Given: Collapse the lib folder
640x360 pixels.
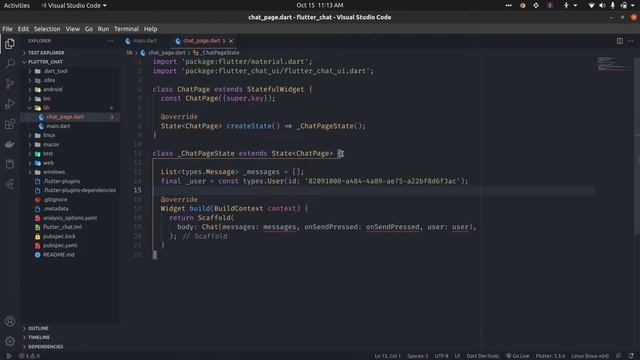Looking at the screenshot, I should [x=46, y=108].
